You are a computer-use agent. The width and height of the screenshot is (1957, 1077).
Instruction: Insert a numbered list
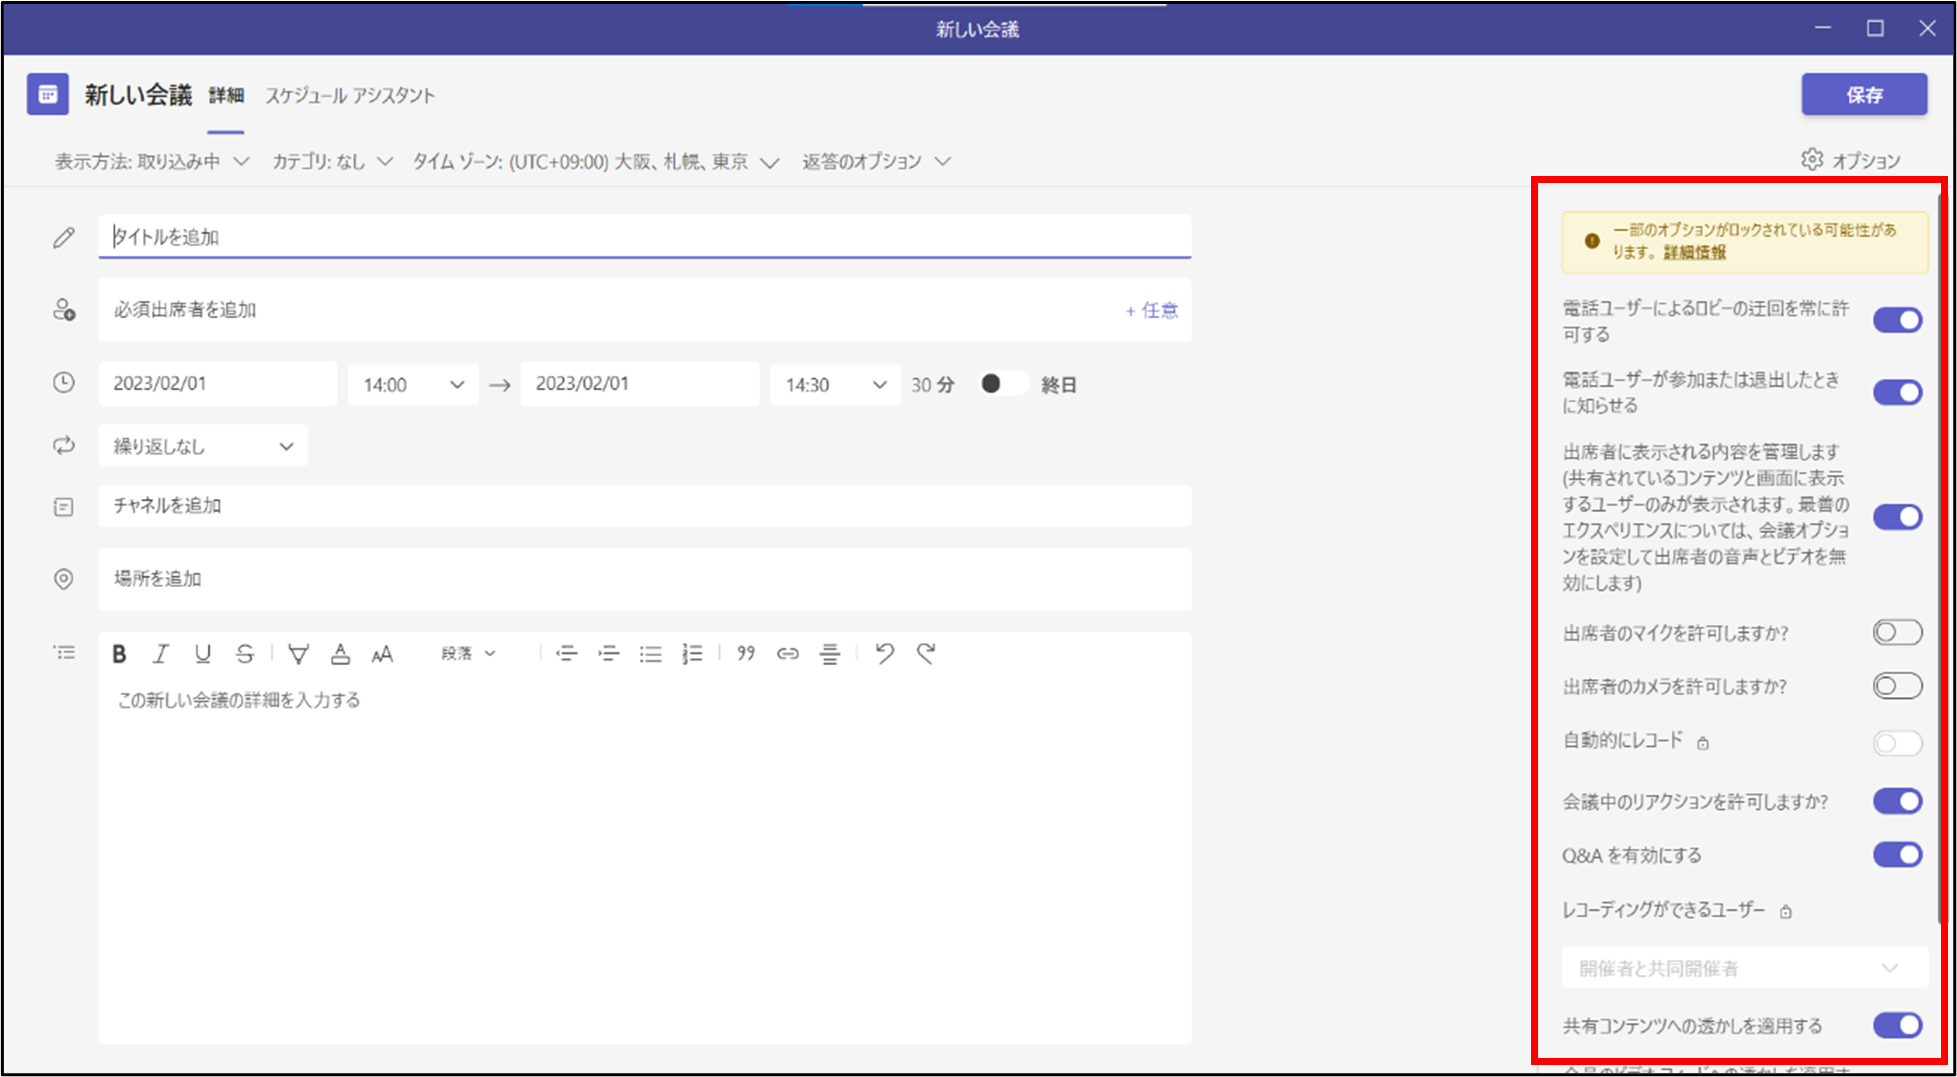(x=692, y=654)
